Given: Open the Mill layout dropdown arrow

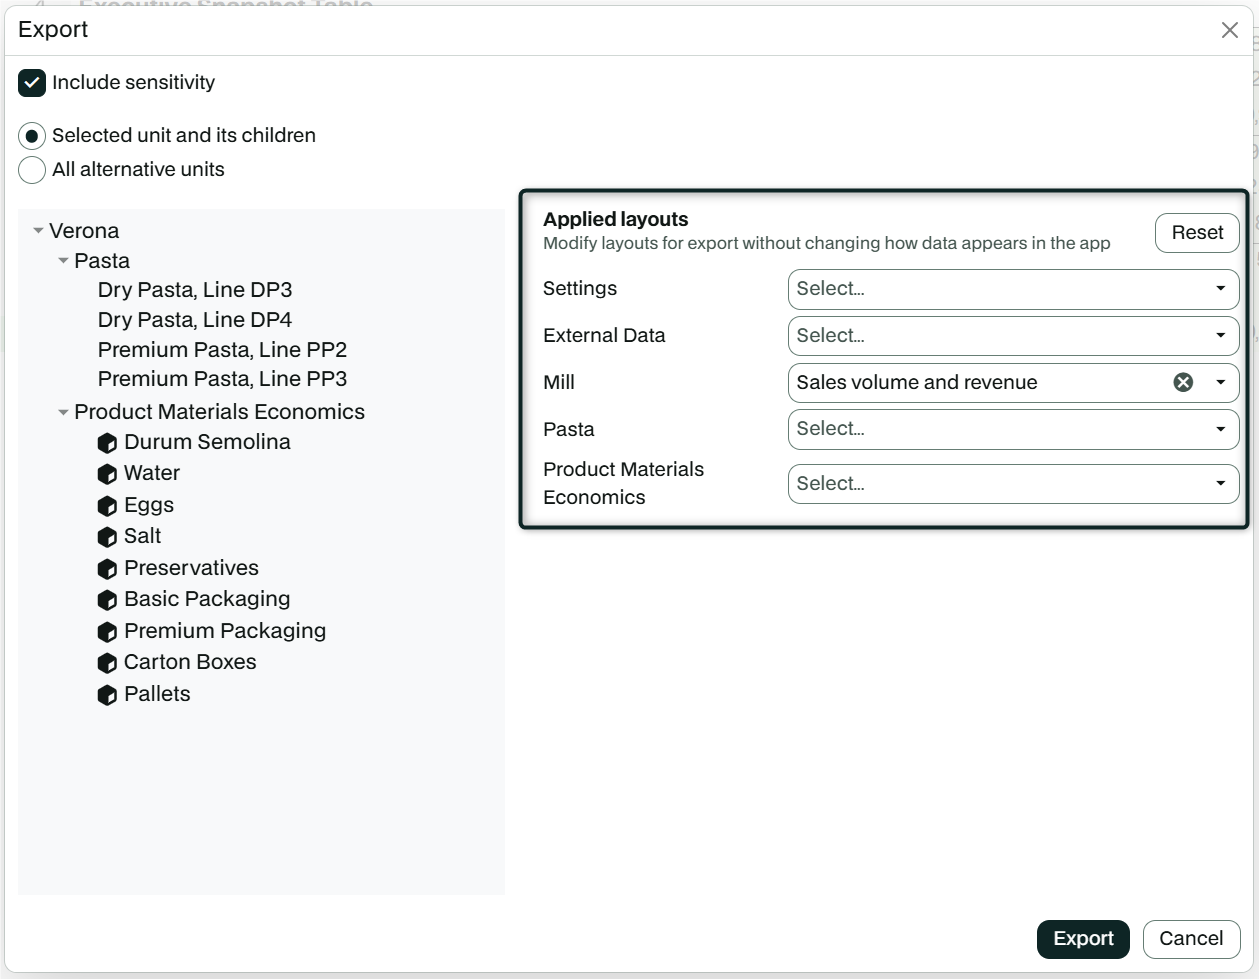Looking at the screenshot, I should pyautogui.click(x=1220, y=382).
